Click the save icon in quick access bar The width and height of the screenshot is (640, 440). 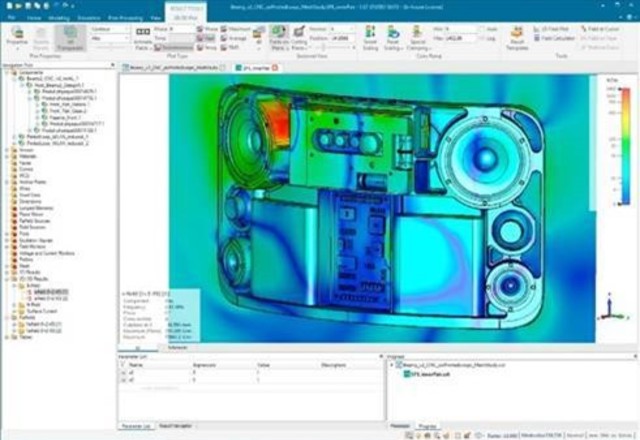click(x=29, y=6)
